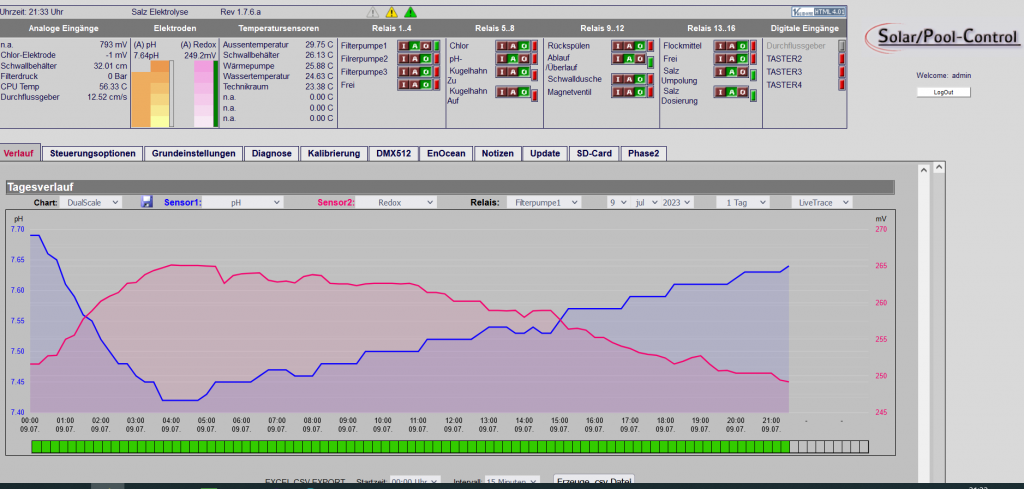Screen dimensions: 1024x489
Task: Open the Grundeinstellungen tab
Action: click(x=193, y=153)
